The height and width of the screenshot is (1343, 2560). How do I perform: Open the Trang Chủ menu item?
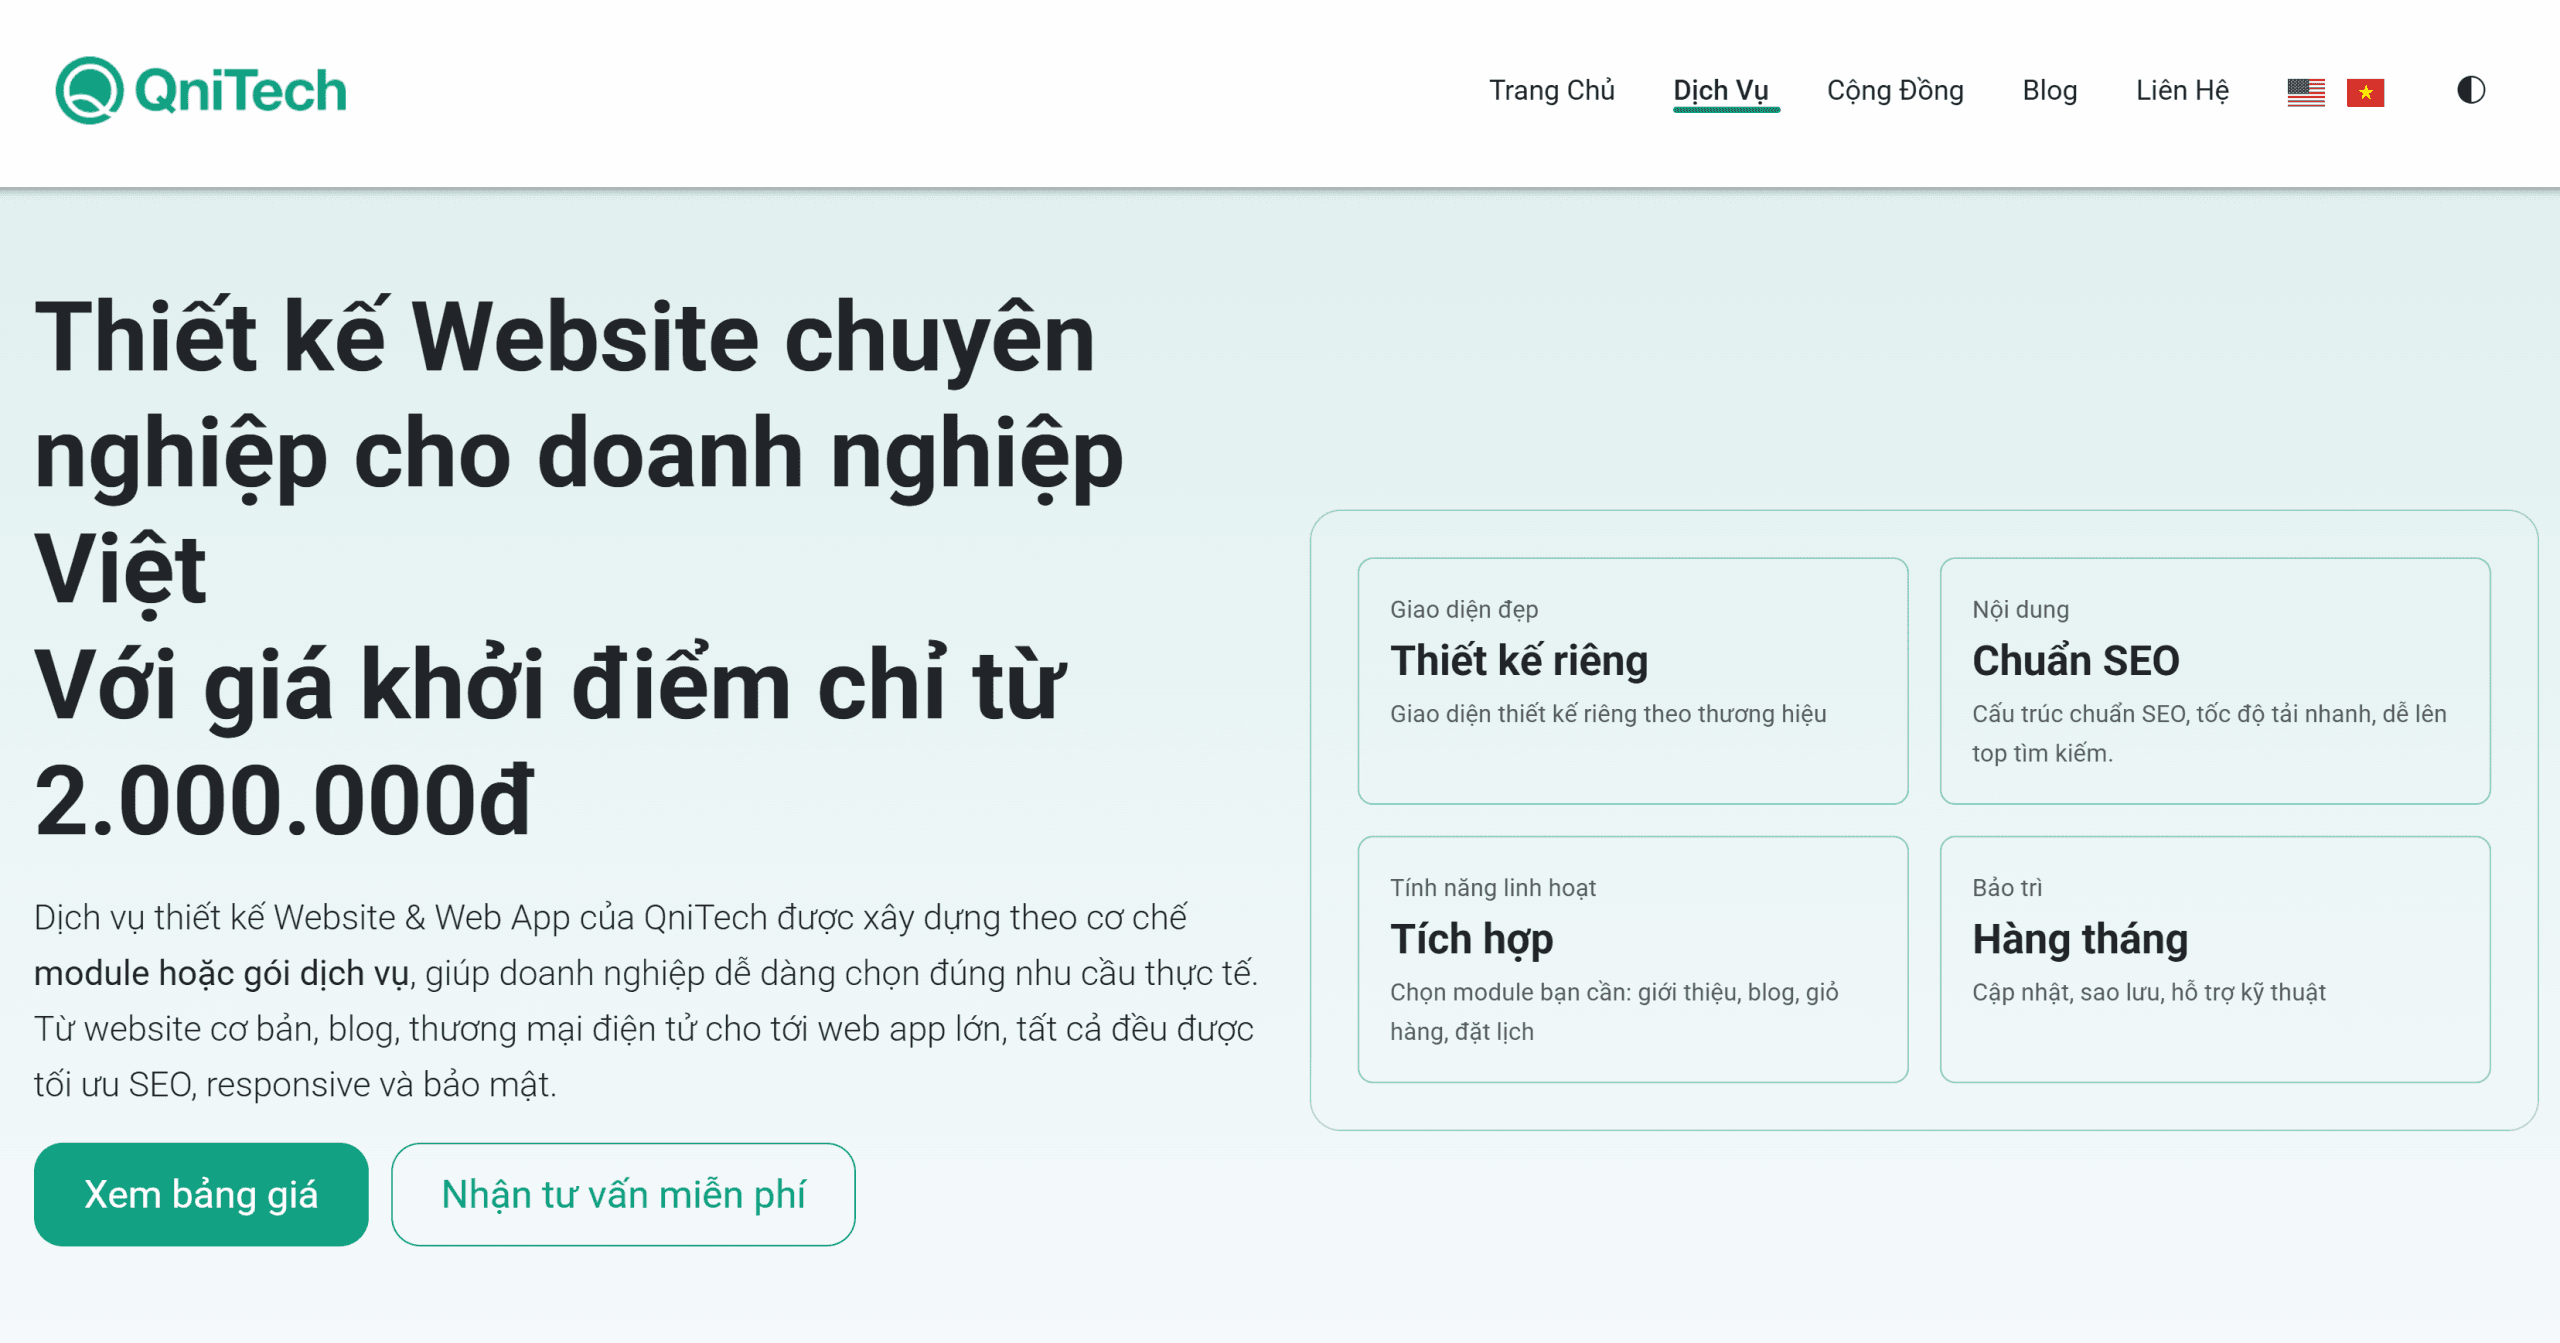[1551, 90]
